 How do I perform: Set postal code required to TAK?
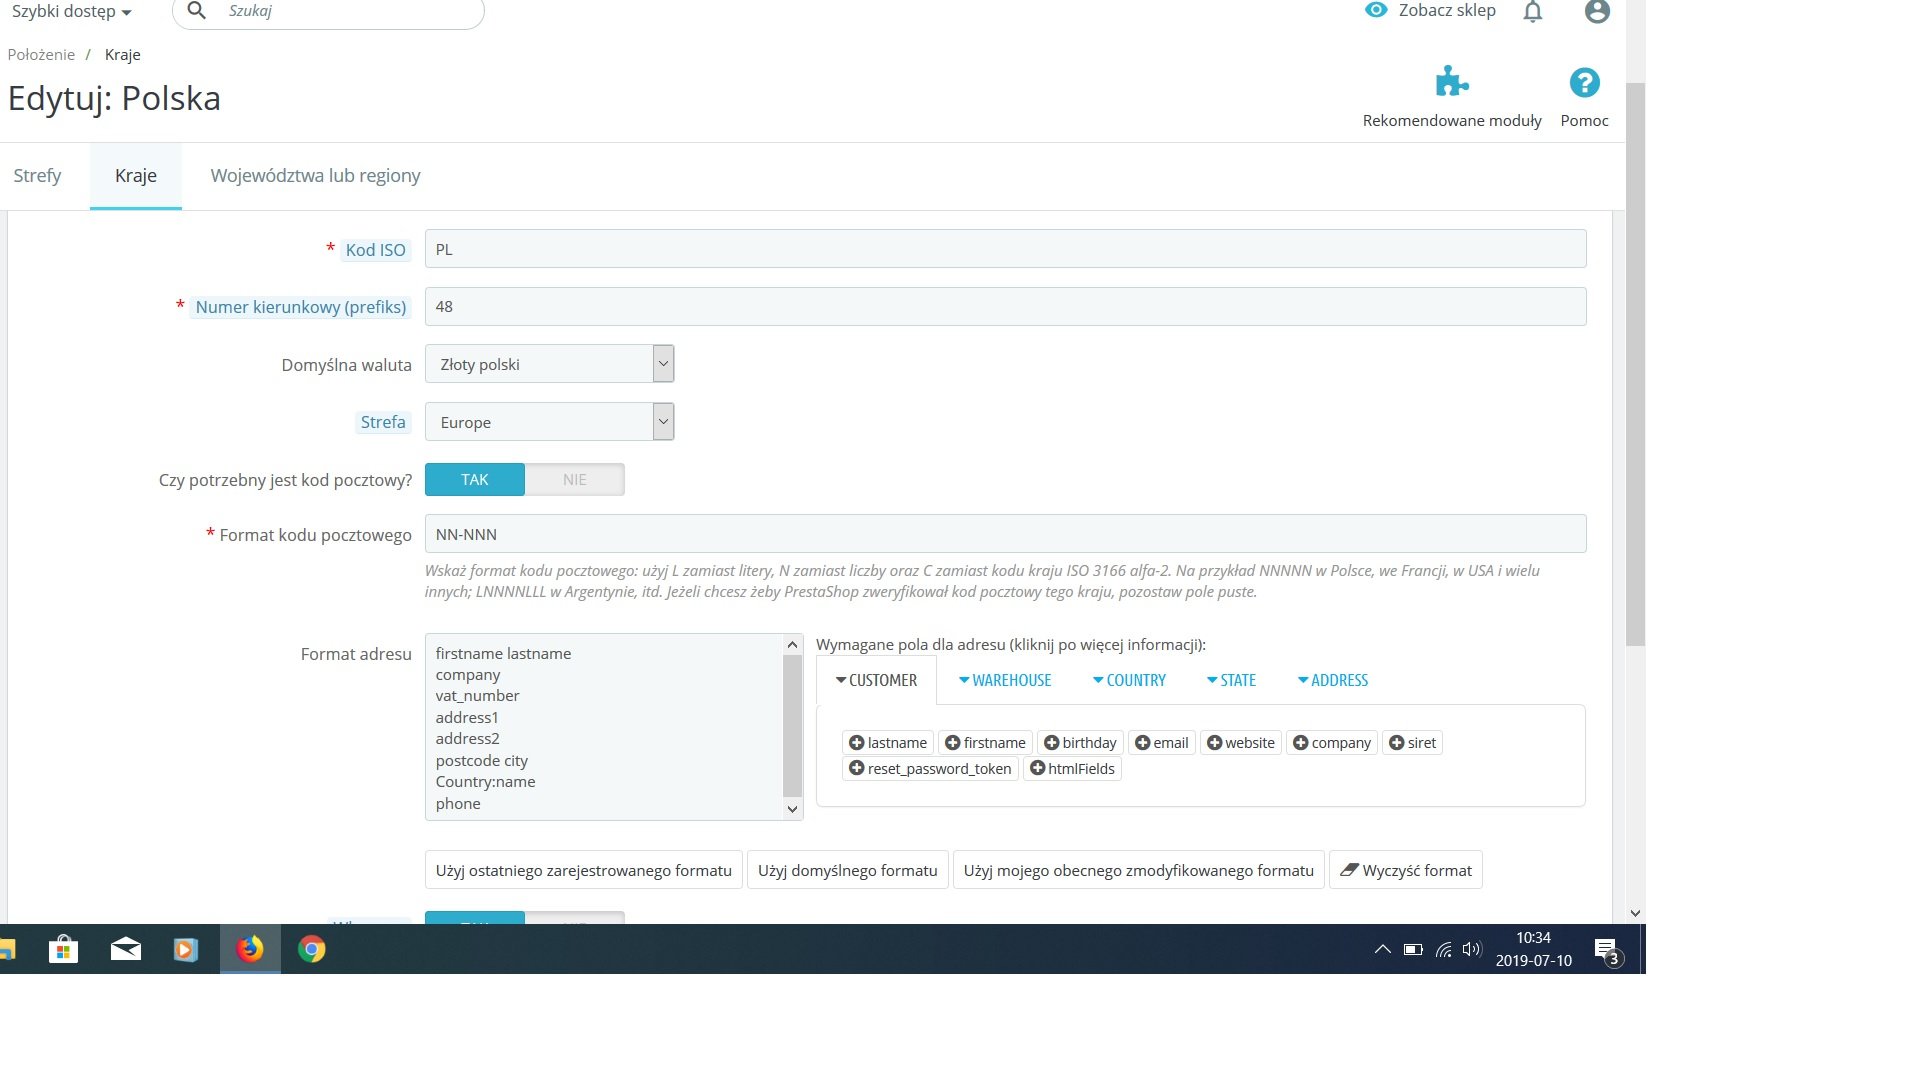click(x=475, y=480)
